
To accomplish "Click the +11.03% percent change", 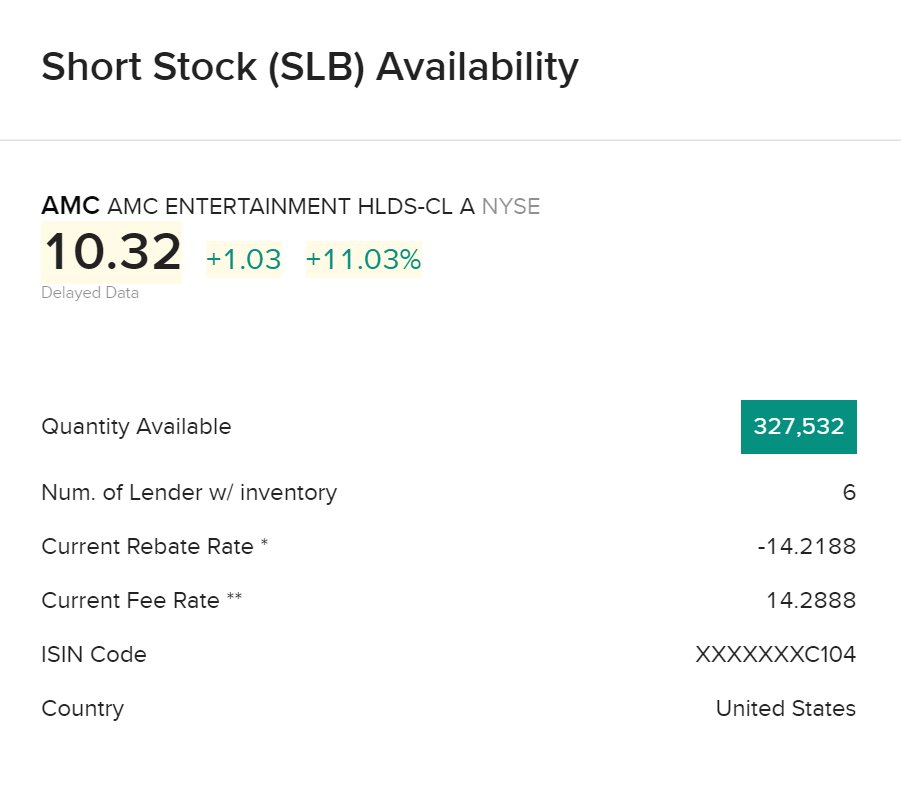I will pyautogui.click(x=363, y=260).
